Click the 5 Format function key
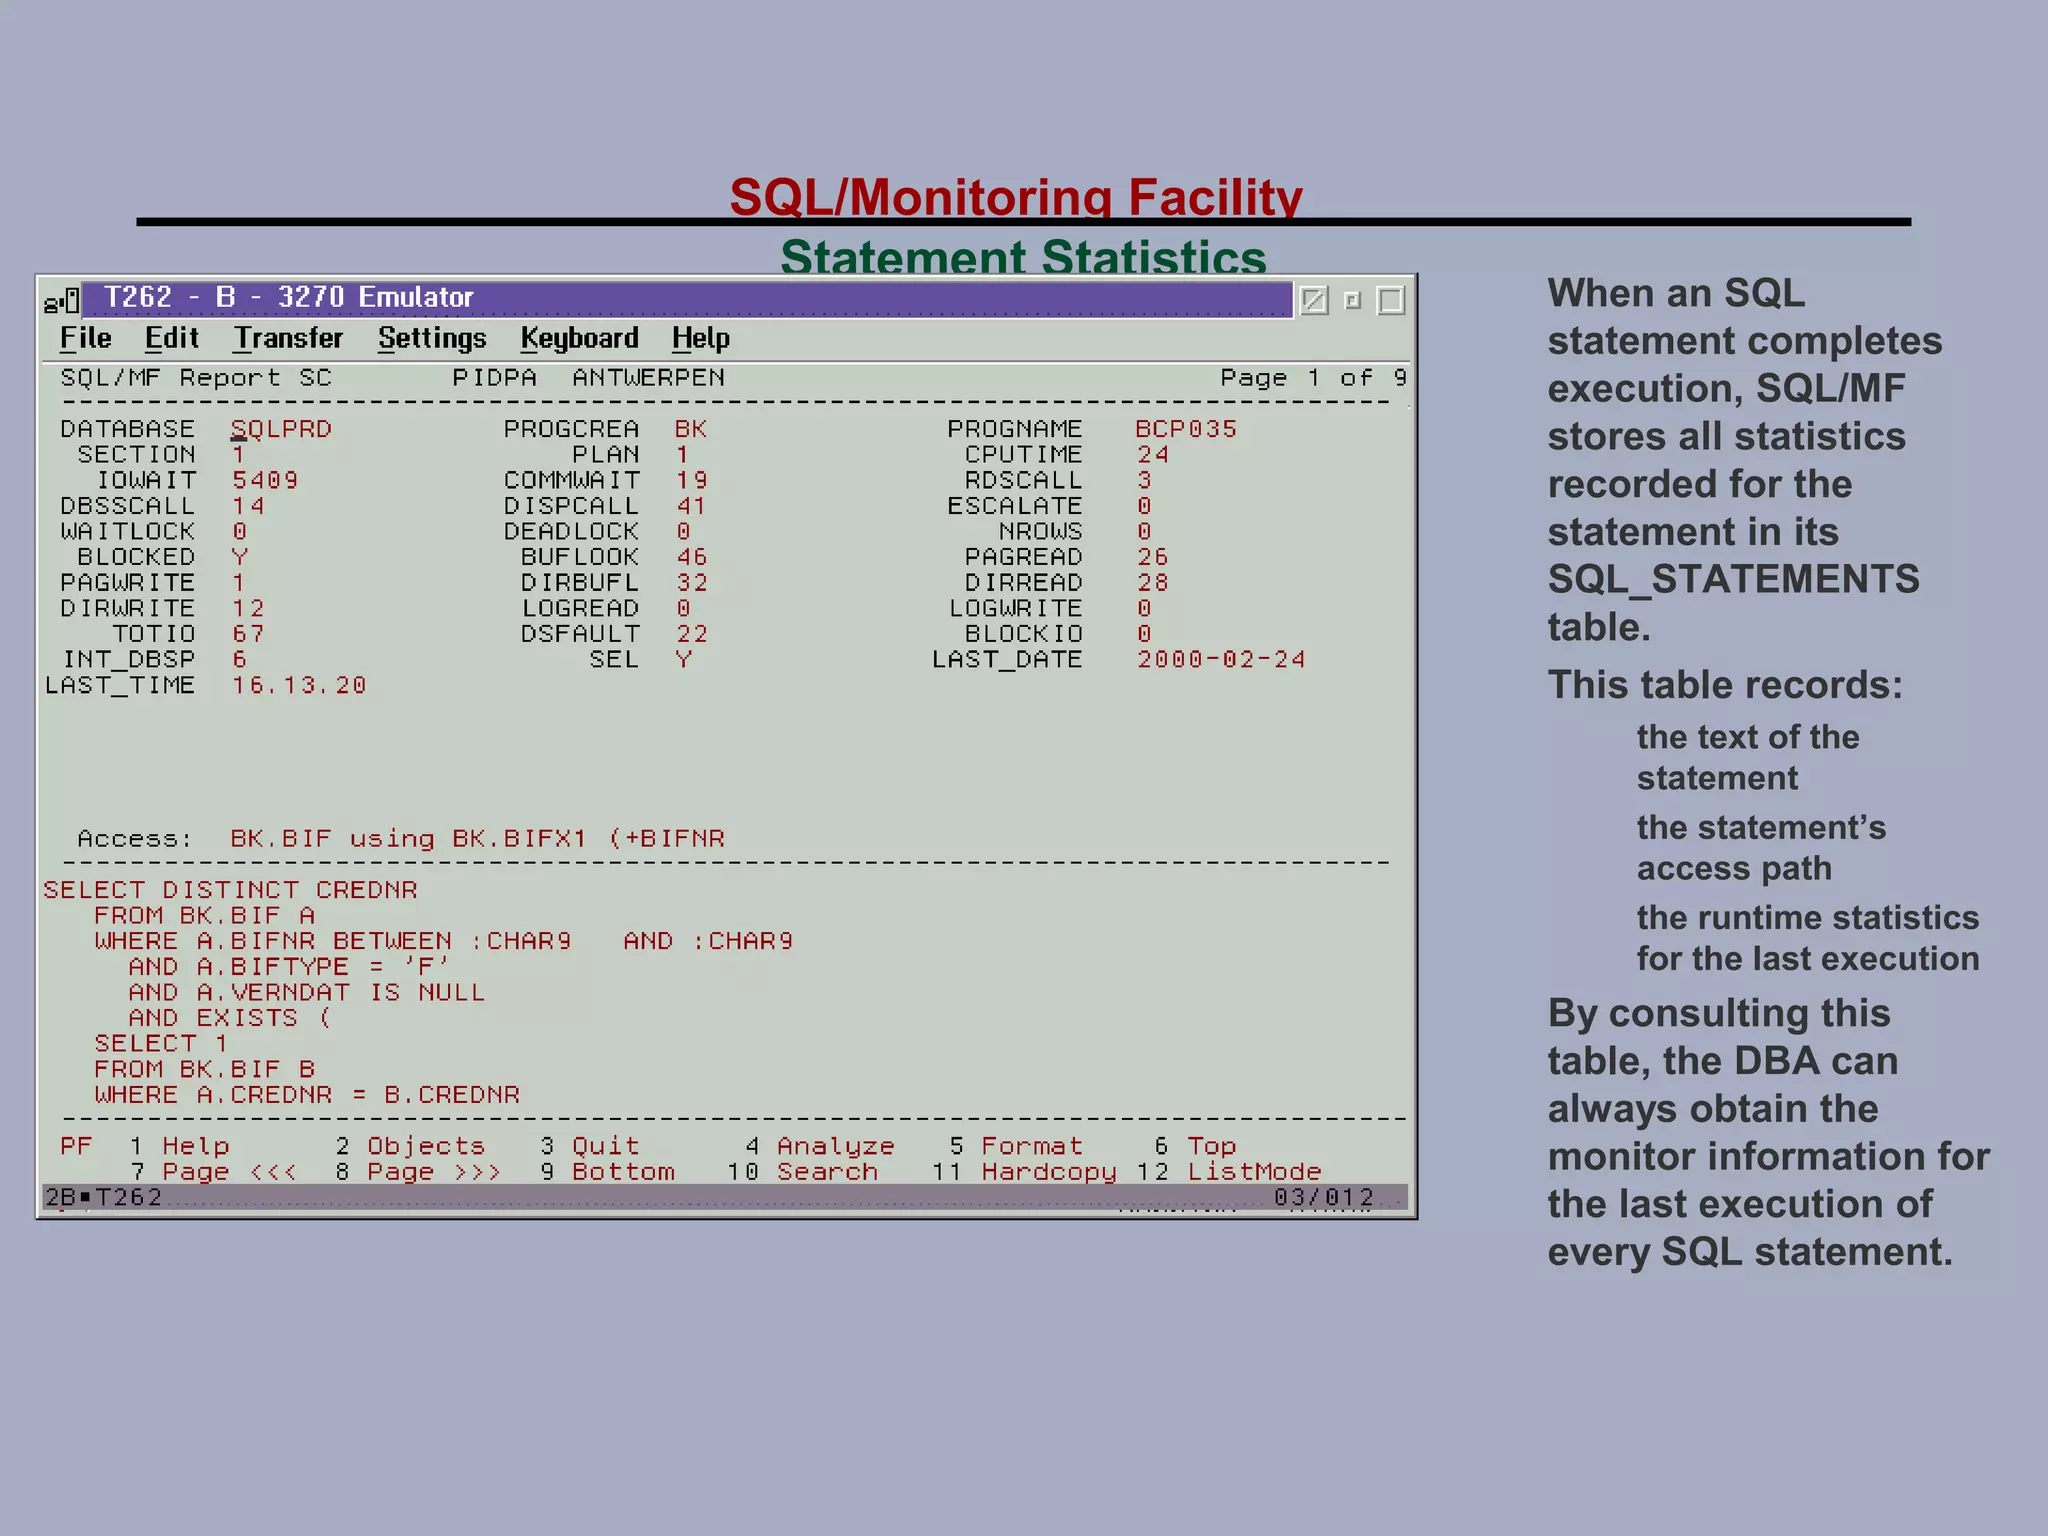This screenshot has height=1536, width=2048. coord(1016,1146)
